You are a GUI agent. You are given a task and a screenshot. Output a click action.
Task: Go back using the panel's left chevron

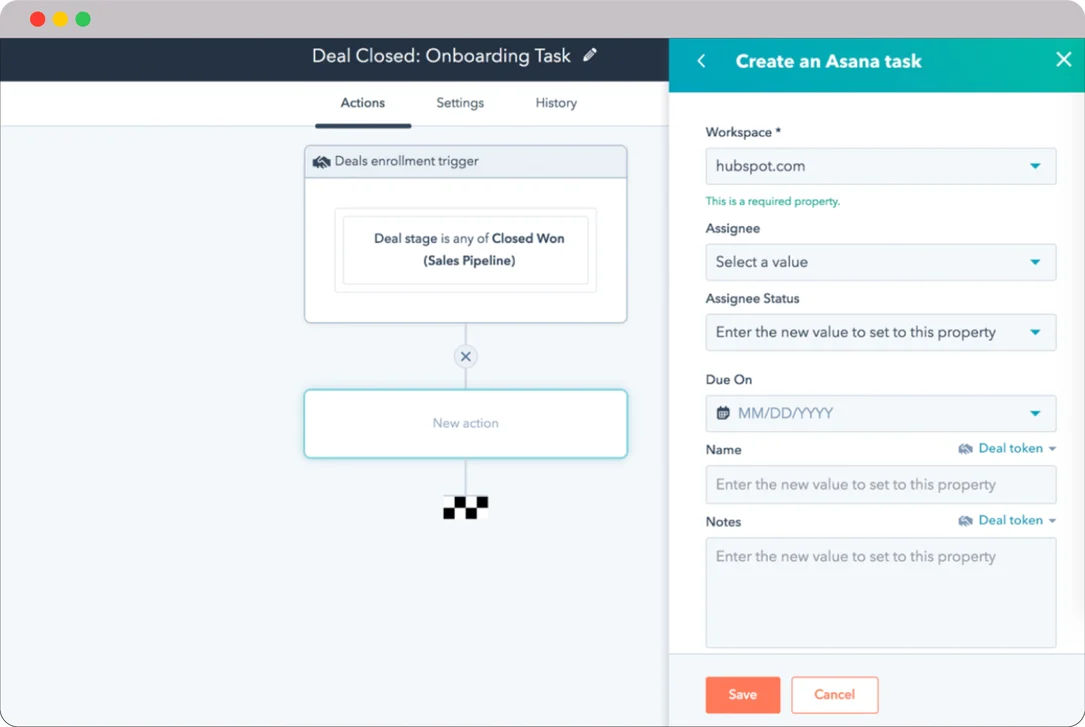[701, 61]
